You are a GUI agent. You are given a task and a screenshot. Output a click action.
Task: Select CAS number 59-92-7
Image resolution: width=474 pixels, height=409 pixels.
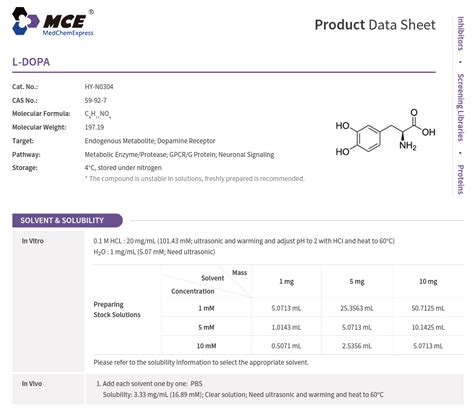pyautogui.click(x=96, y=100)
